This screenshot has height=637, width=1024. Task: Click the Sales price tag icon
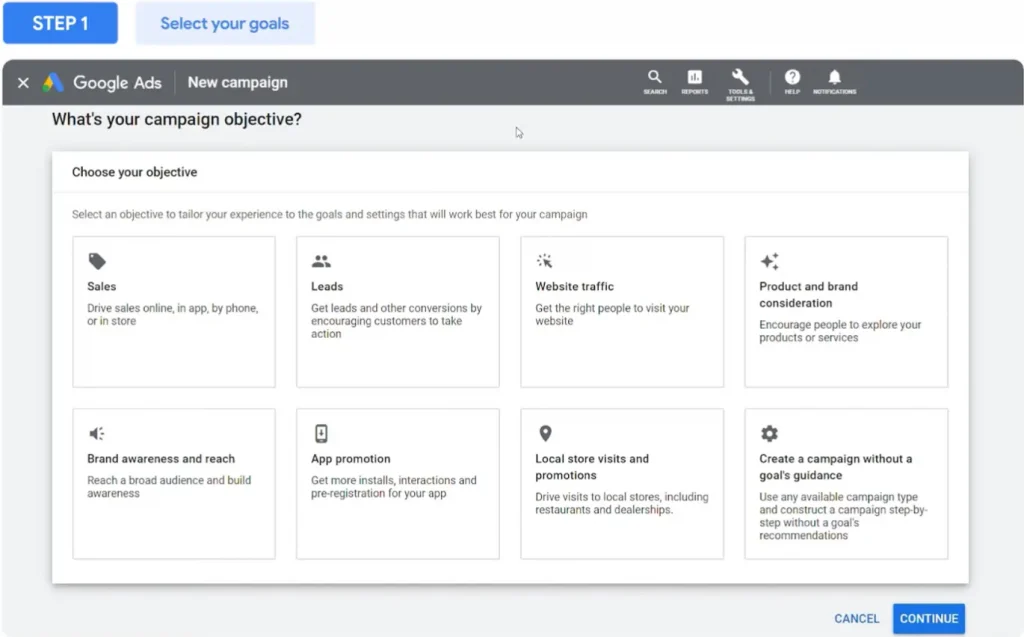[97, 262]
